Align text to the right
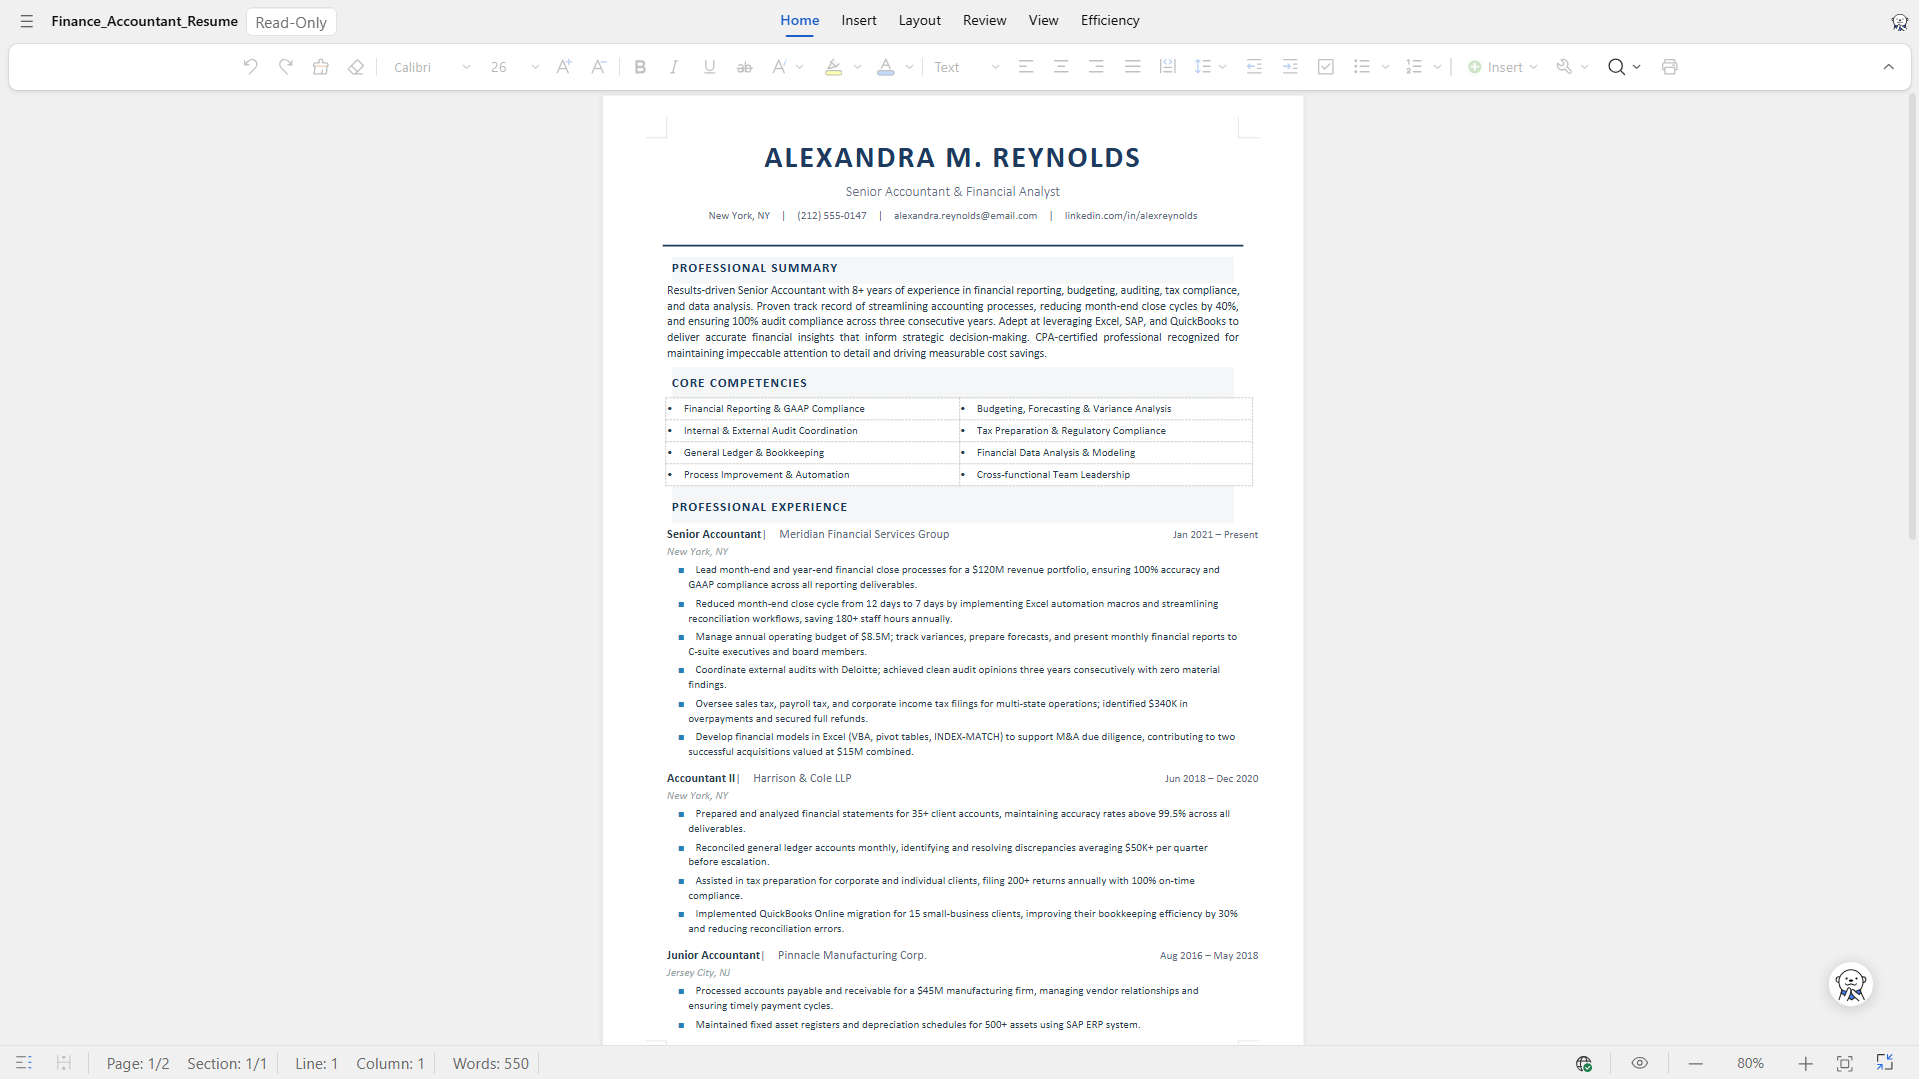This screenshot has height=1079, width=1919. tap(1096, 67)
